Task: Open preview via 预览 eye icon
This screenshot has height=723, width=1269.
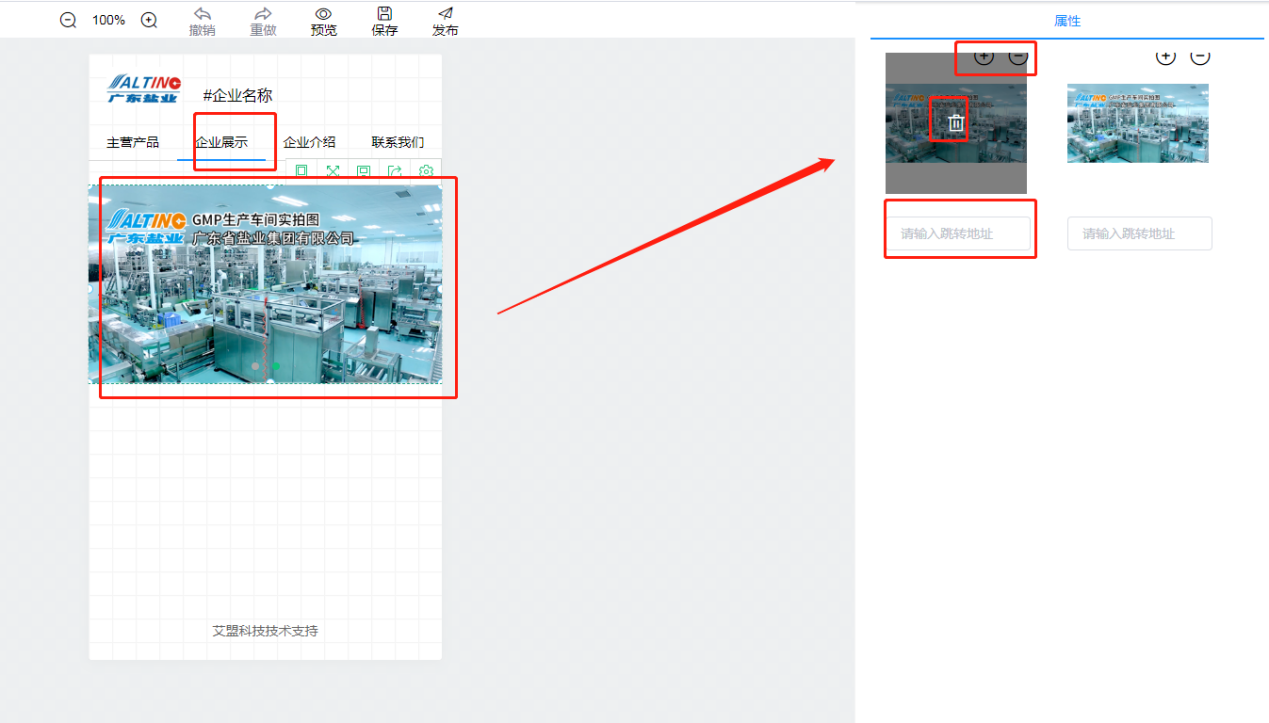Action: (x=324, y=21)
